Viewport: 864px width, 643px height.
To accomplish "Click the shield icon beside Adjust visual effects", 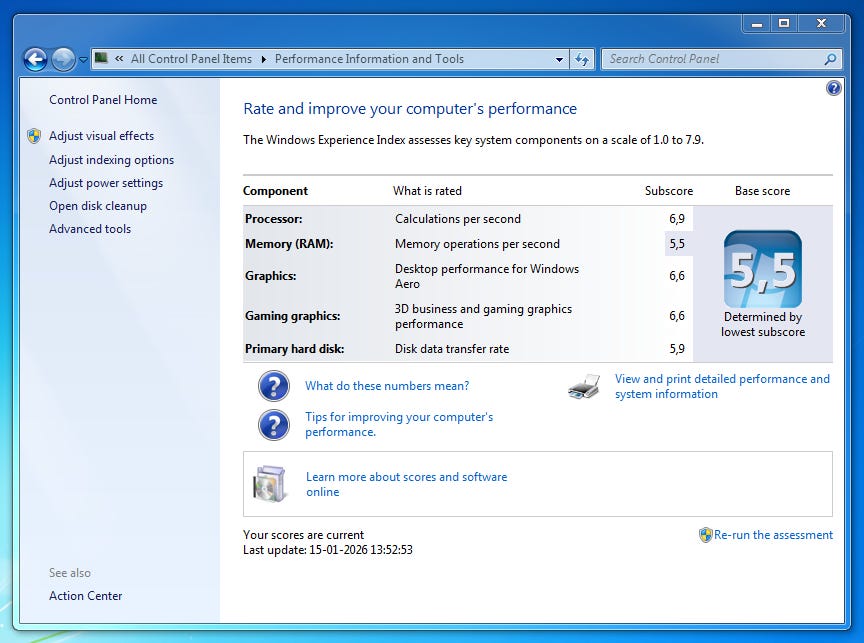I will pyautogui.click(x=34, y=136).
